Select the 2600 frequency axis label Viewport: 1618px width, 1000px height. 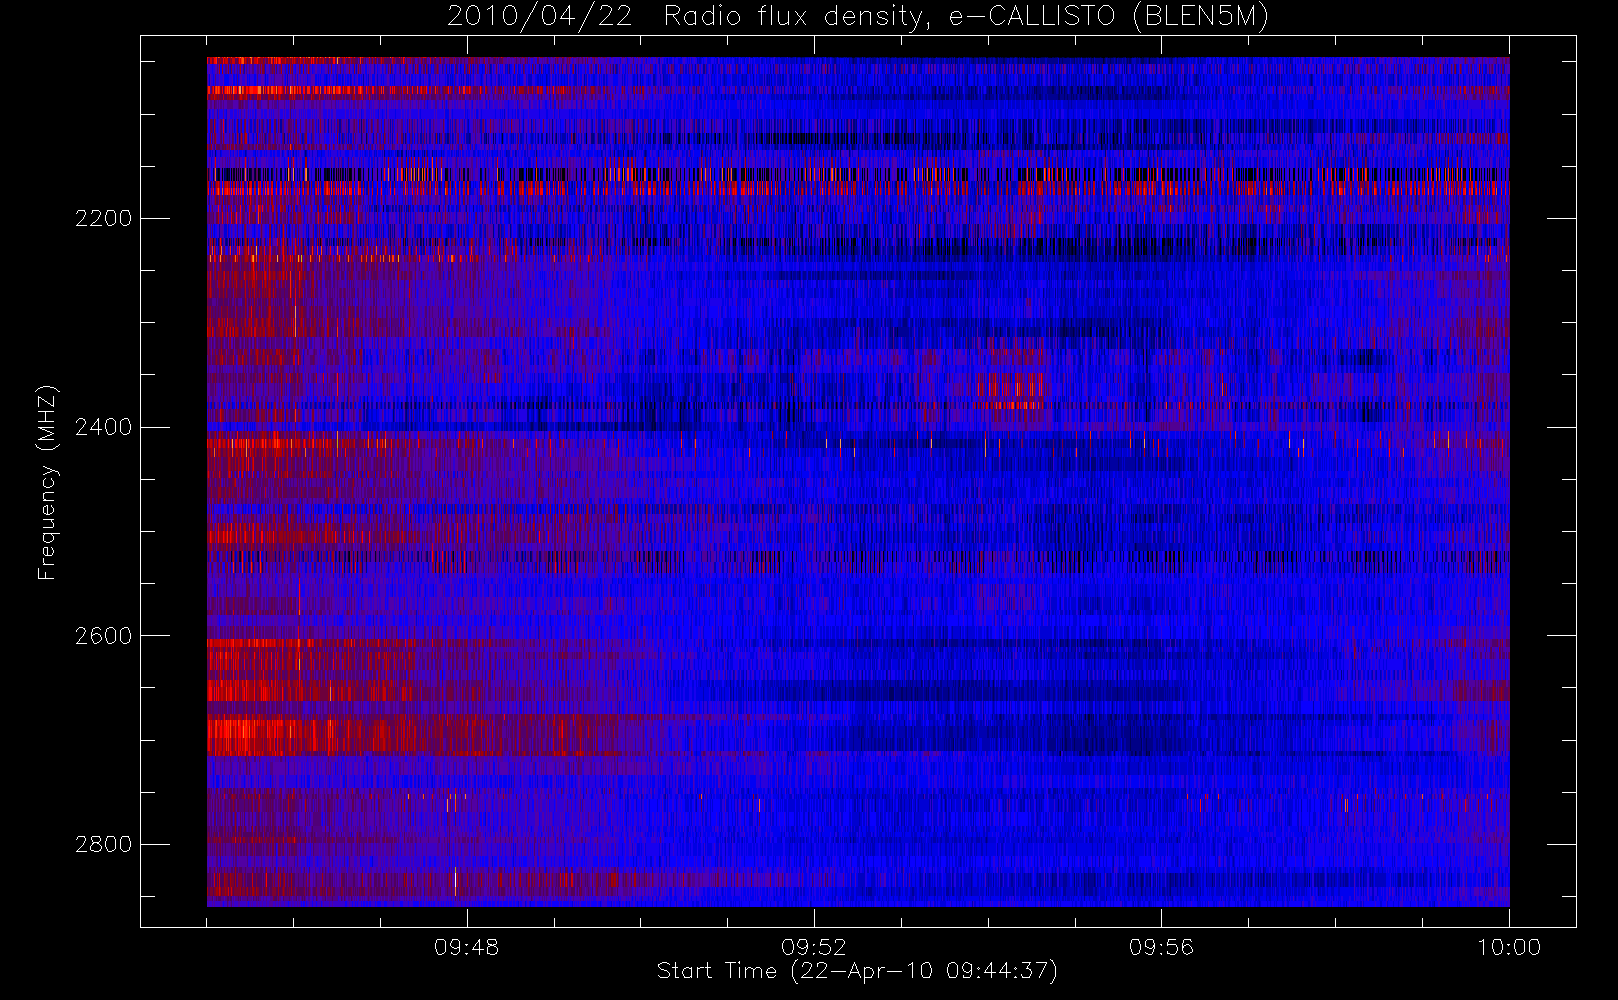103,637
